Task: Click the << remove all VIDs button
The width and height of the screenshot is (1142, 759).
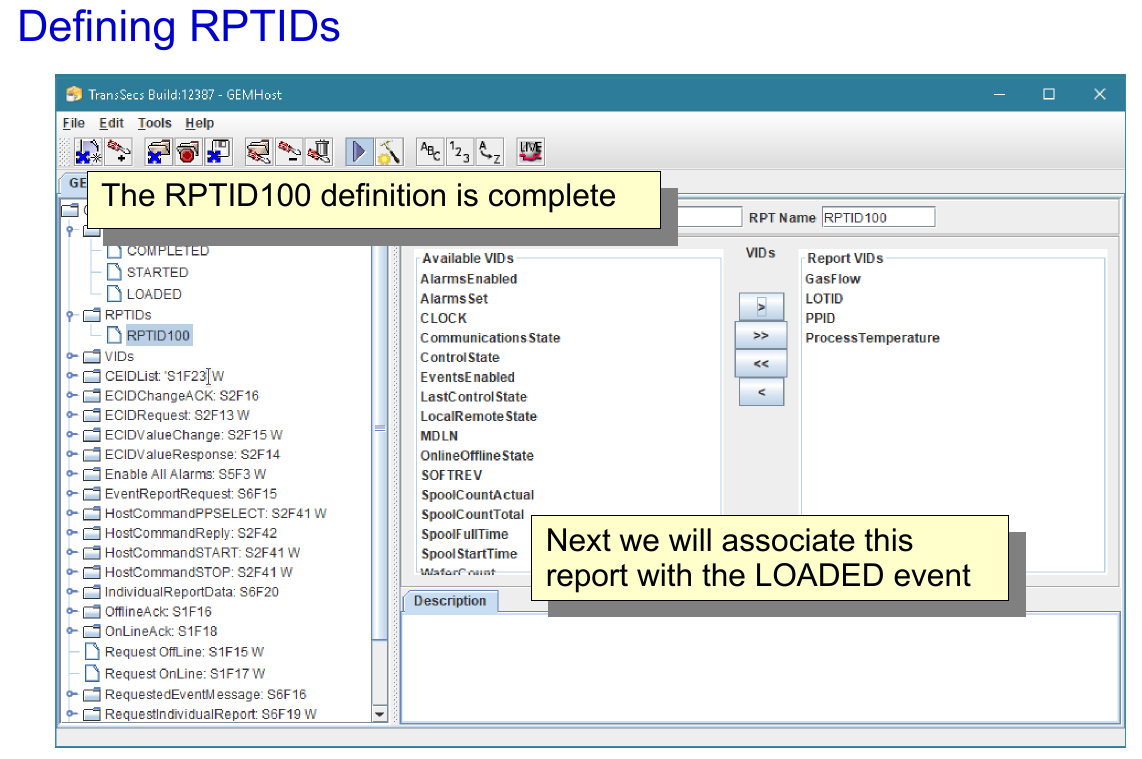Action: point(761,364)
